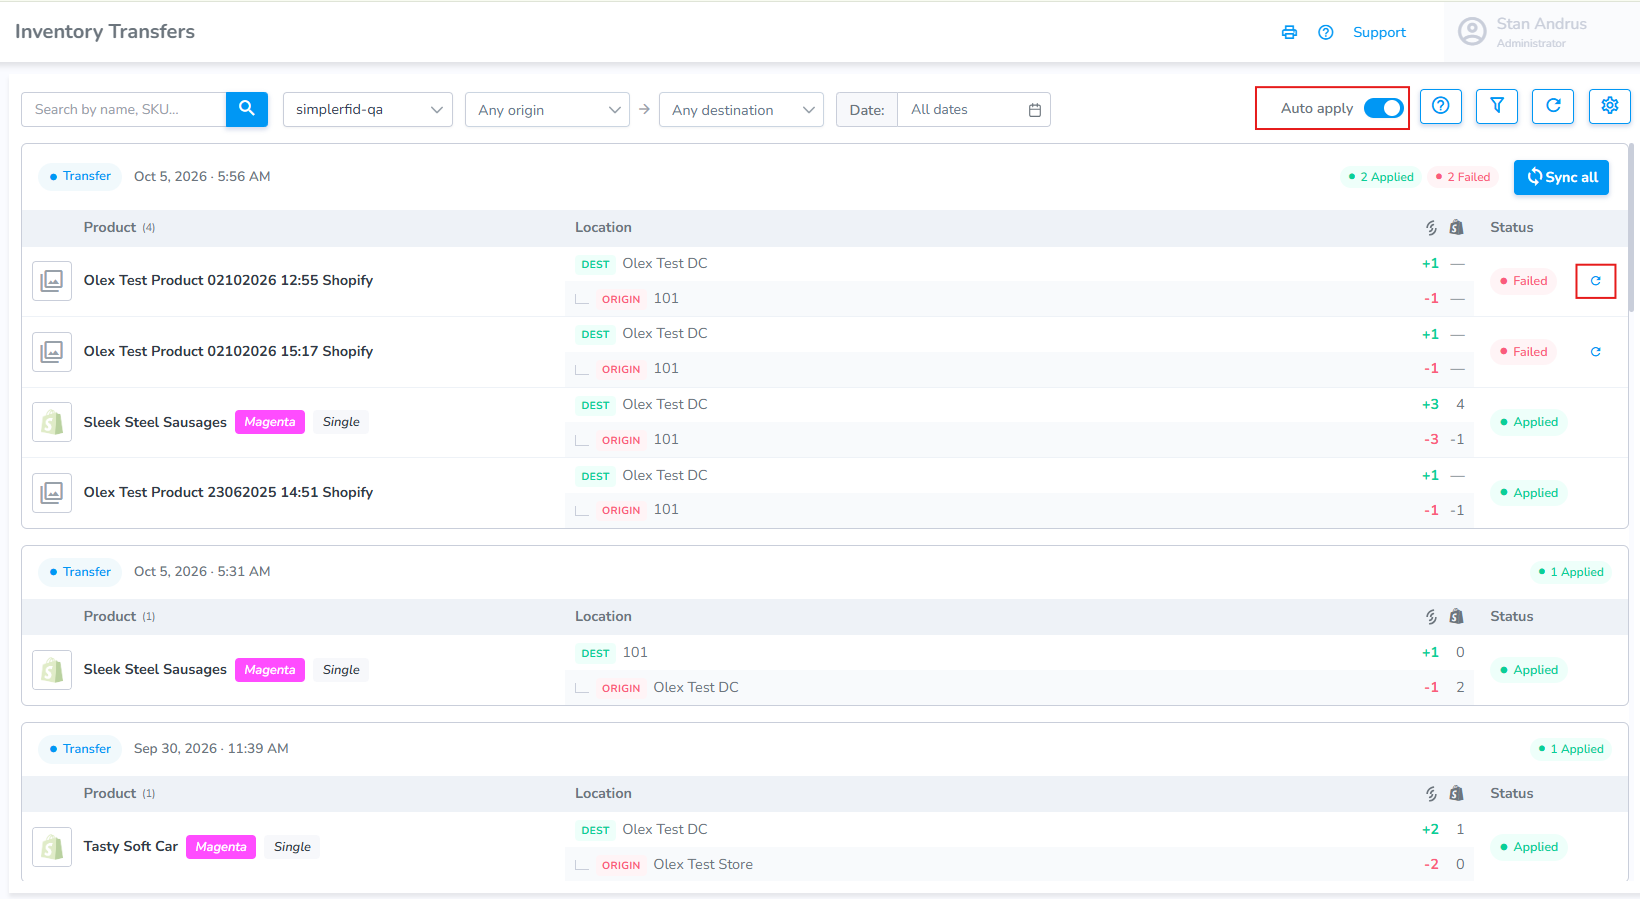This screenshot has height=899, width=1640.
Task: Click Shopify thumbnail of Tasty Soft Car
Action: (x=52, y=847)
